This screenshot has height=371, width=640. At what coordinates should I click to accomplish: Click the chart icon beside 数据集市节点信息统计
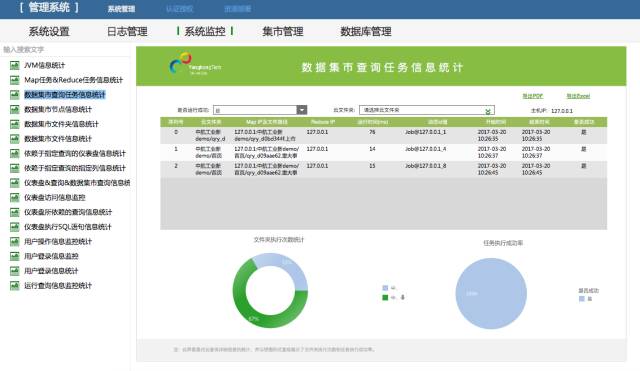pyautogui.click(x=15, y=109)
